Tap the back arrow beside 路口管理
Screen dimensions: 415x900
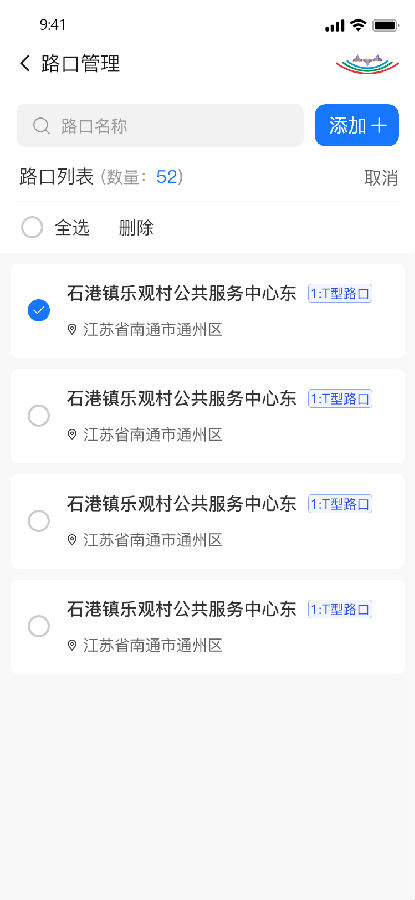tap(25, 63)
